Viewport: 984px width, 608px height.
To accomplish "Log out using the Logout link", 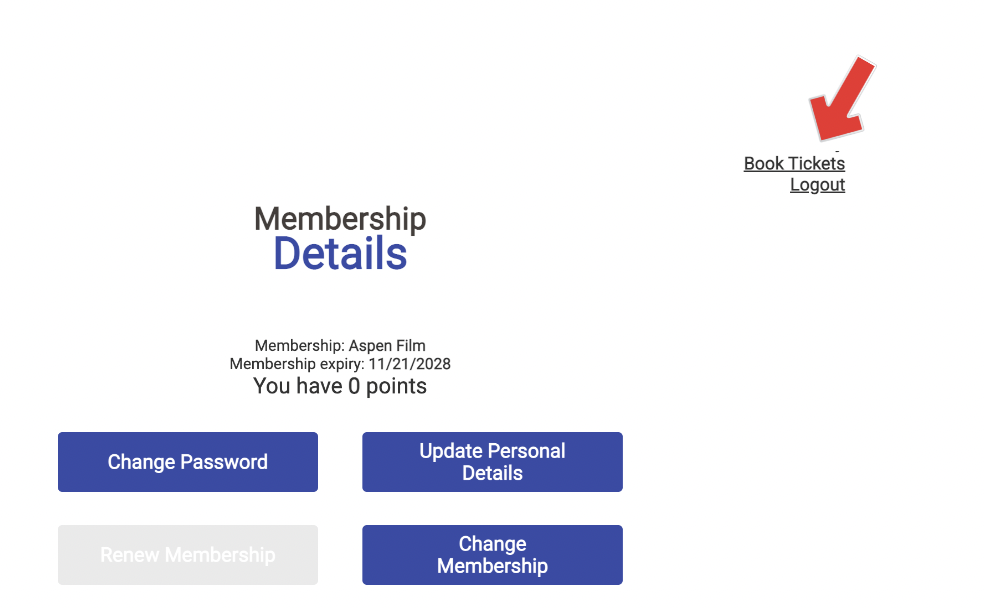I will tap(817, 184).
